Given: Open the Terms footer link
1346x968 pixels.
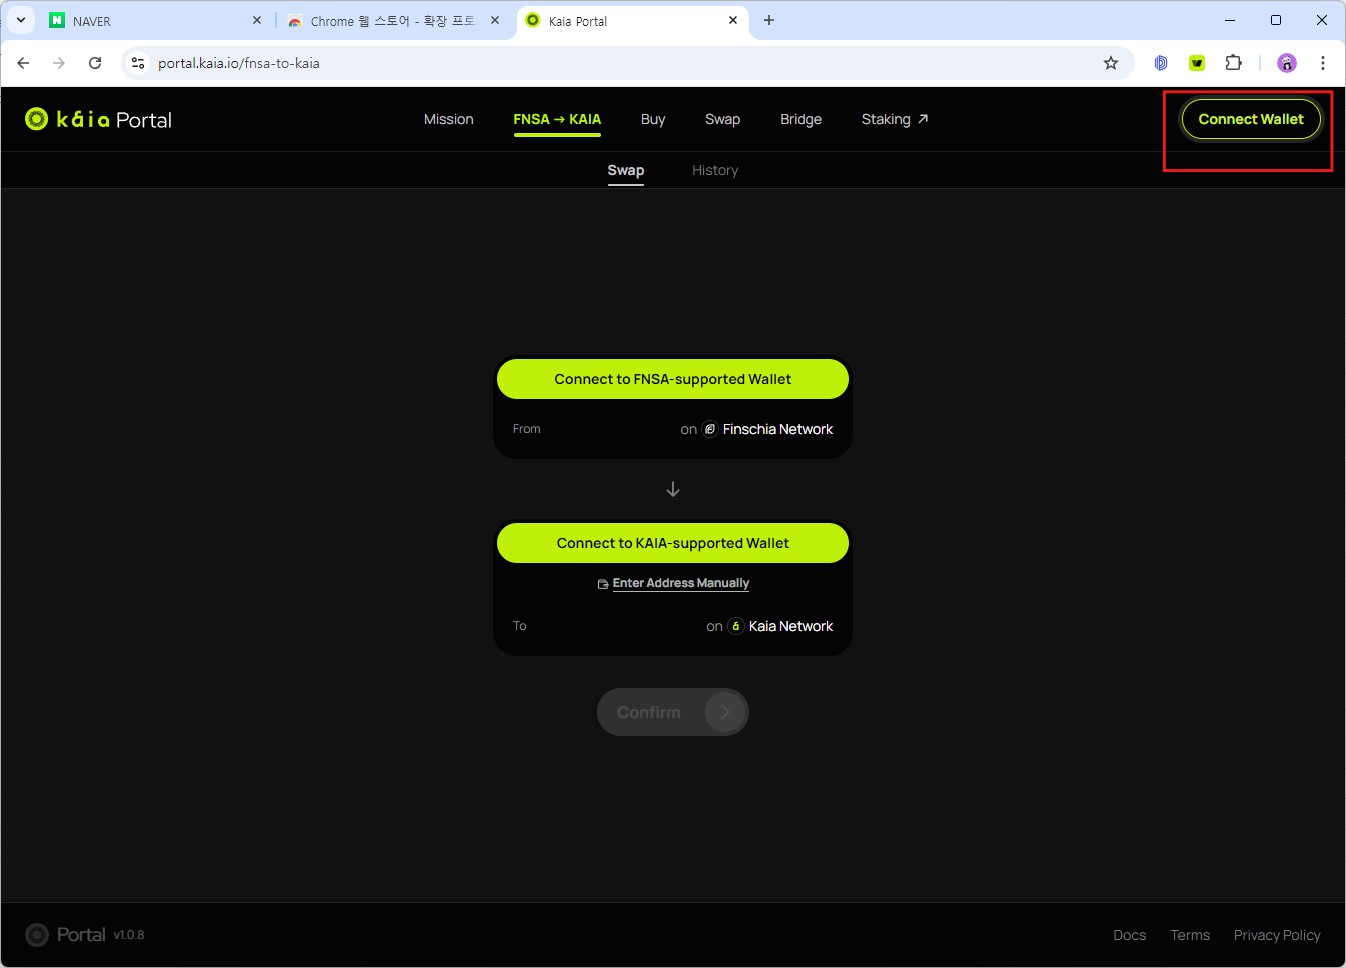Looking at the screenshot, I should [x=1190, y=935].
